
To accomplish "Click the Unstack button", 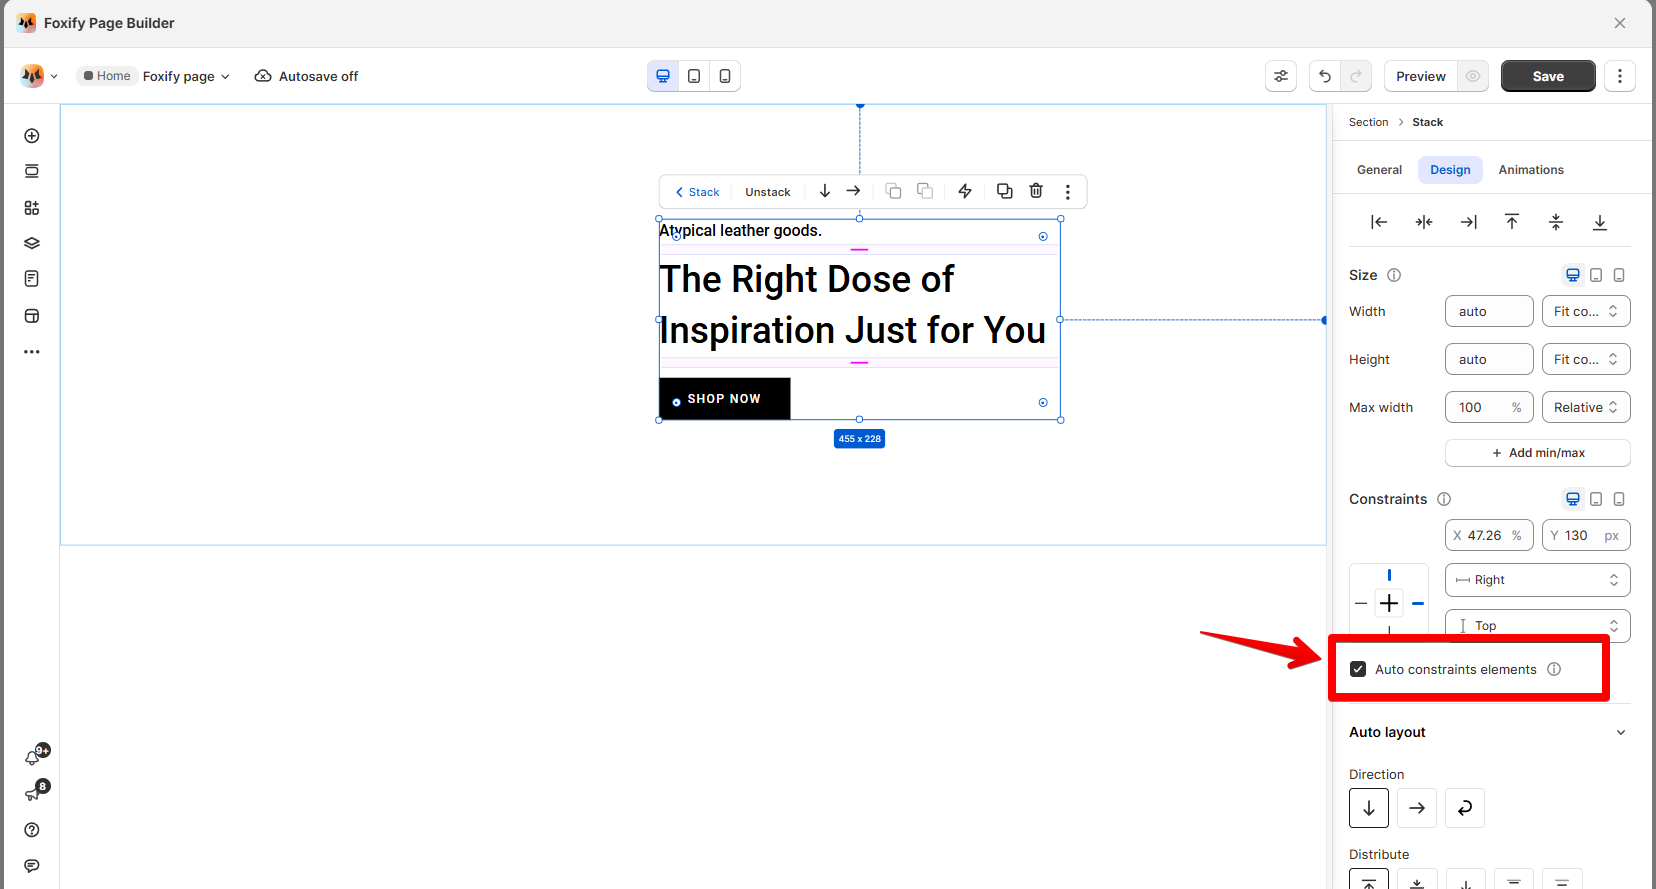I will point(768,192).
